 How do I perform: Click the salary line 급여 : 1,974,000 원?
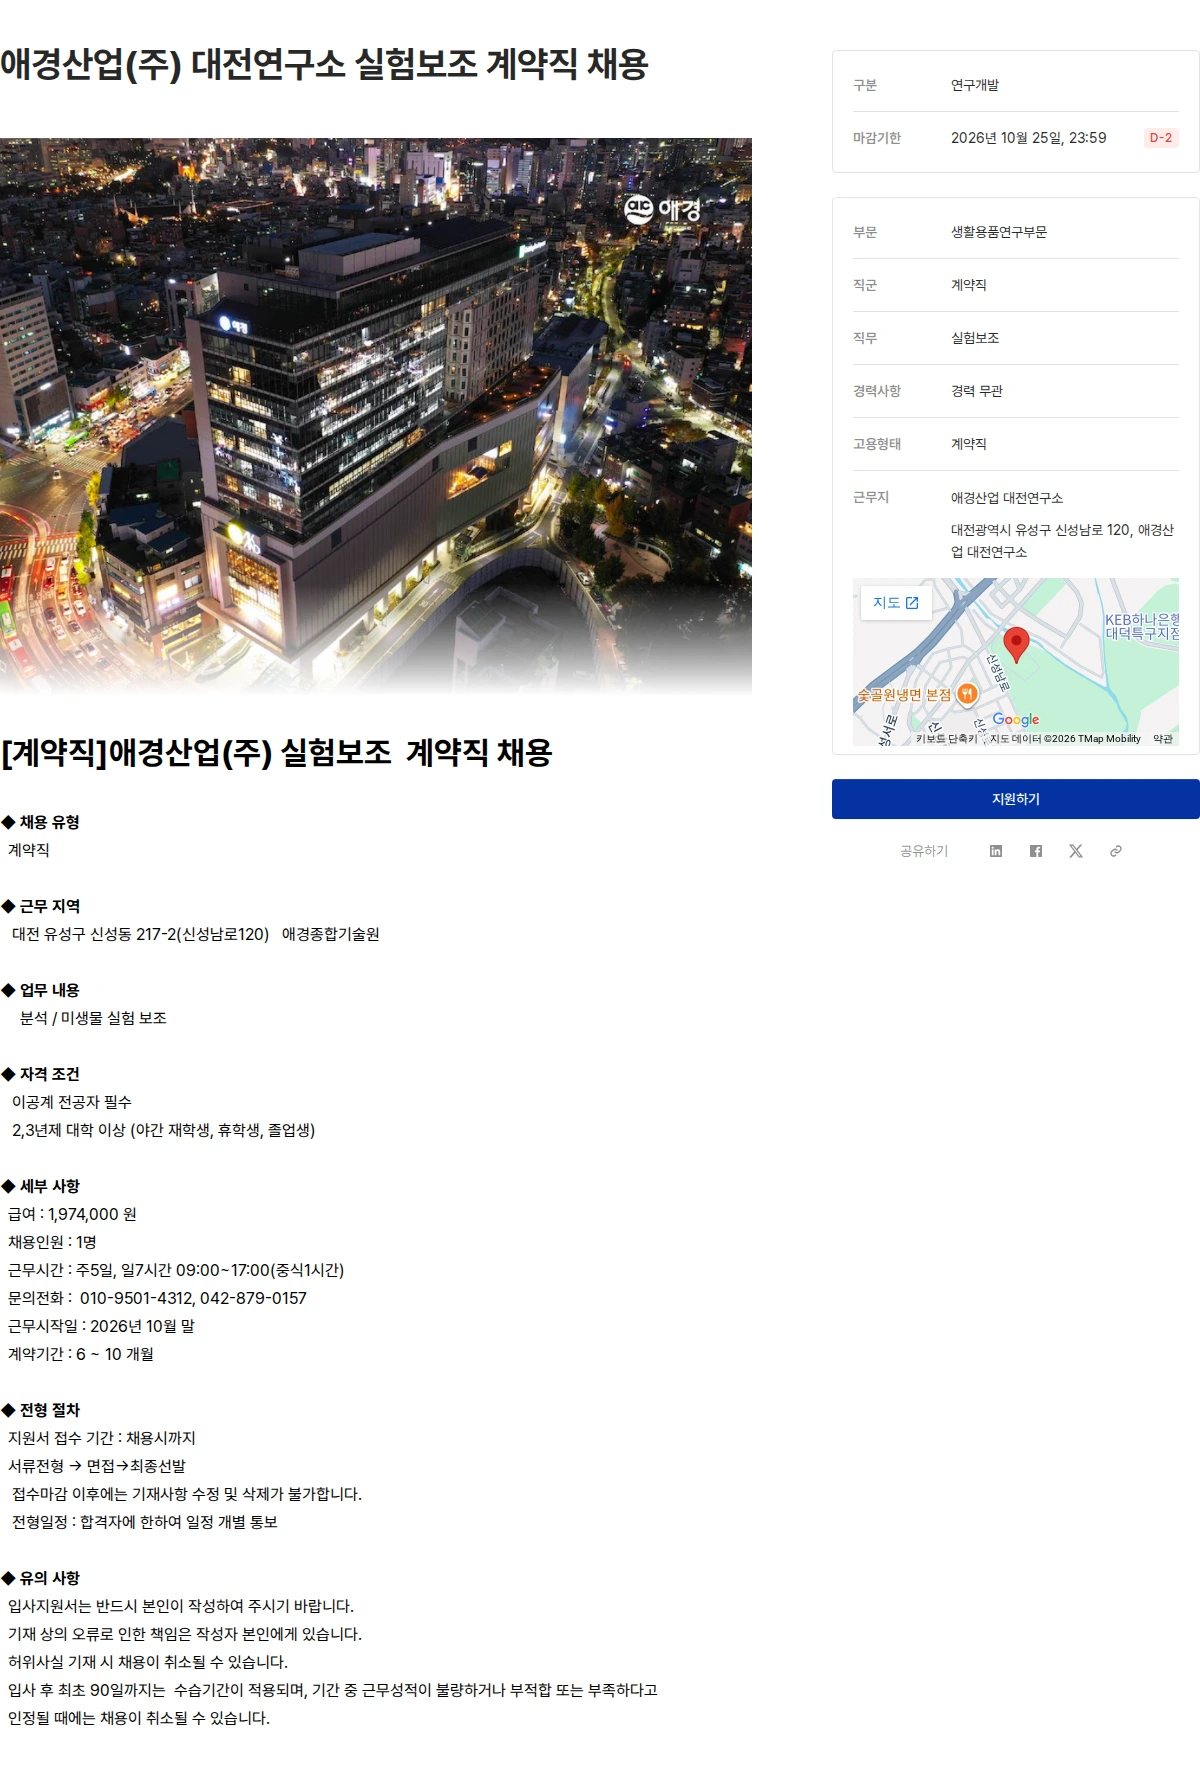72,1214
